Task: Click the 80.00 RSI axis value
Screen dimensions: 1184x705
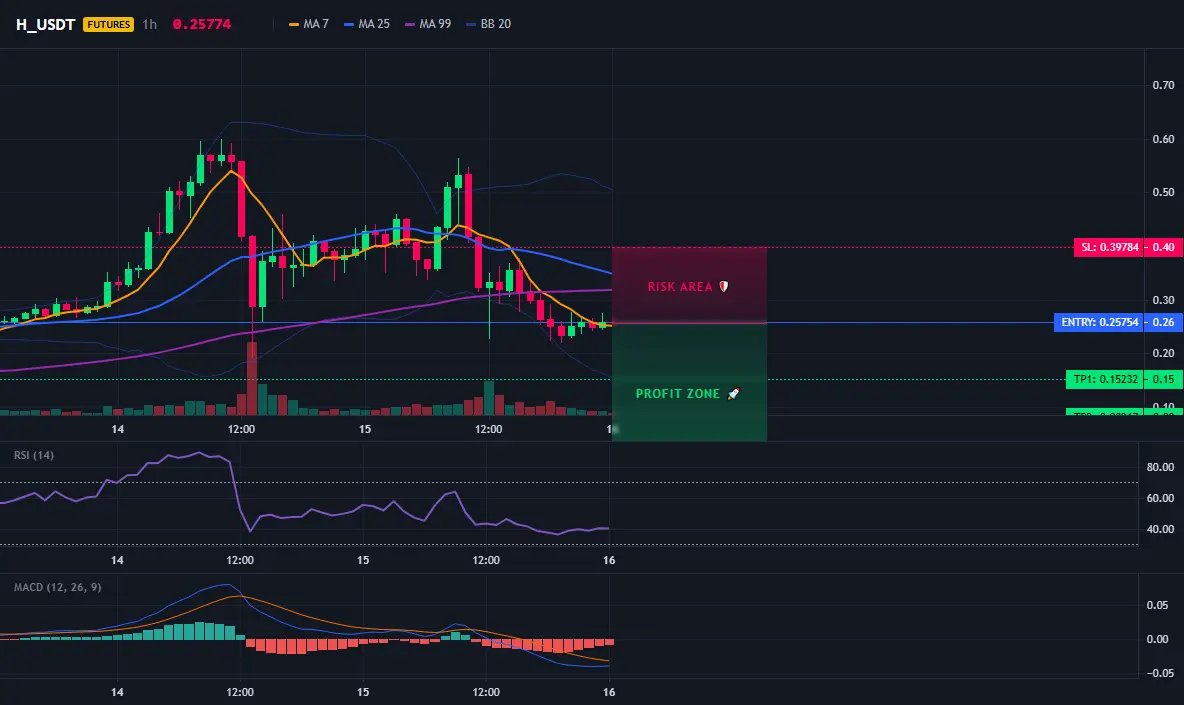Action: [x=1161, y=467]
